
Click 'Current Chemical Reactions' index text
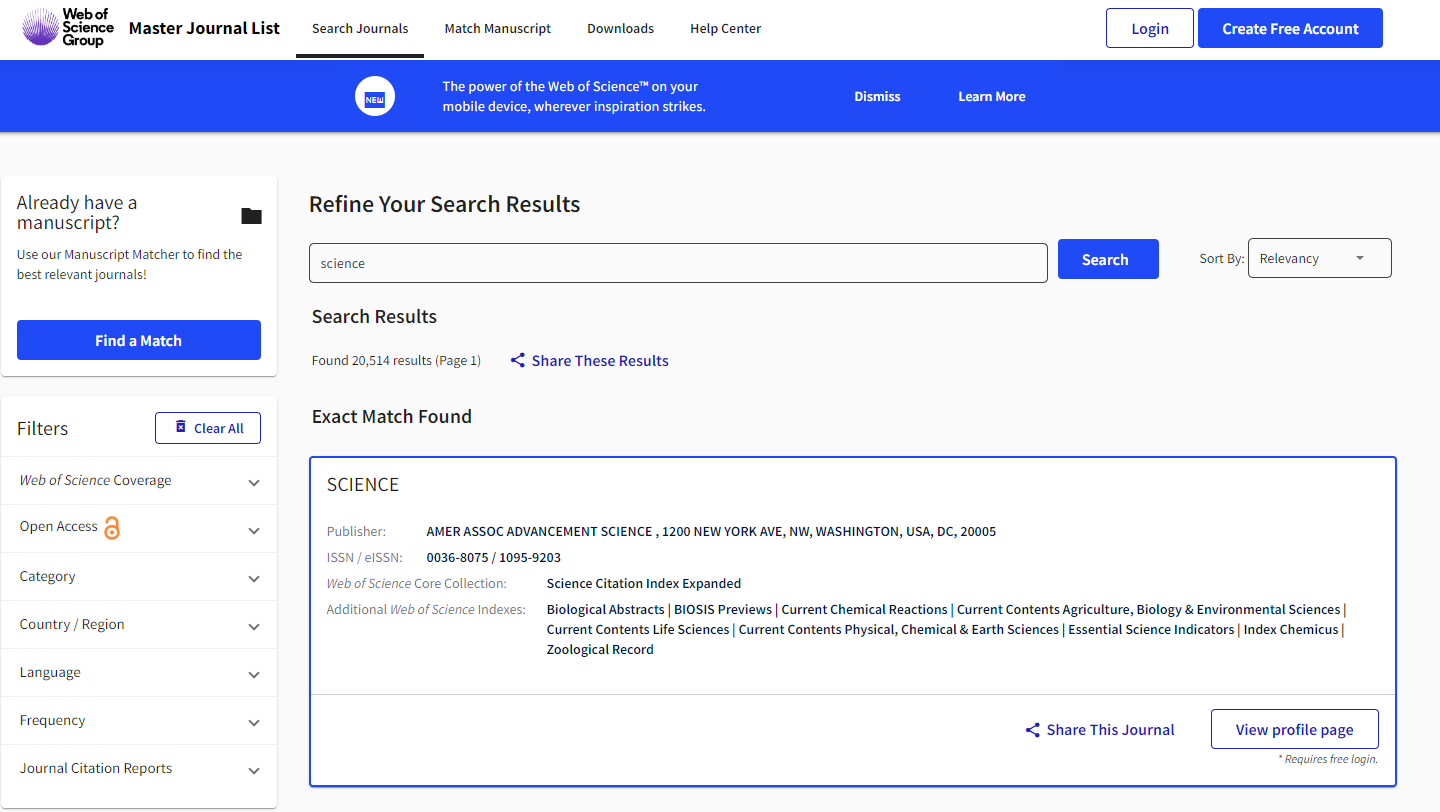(865, 610)
